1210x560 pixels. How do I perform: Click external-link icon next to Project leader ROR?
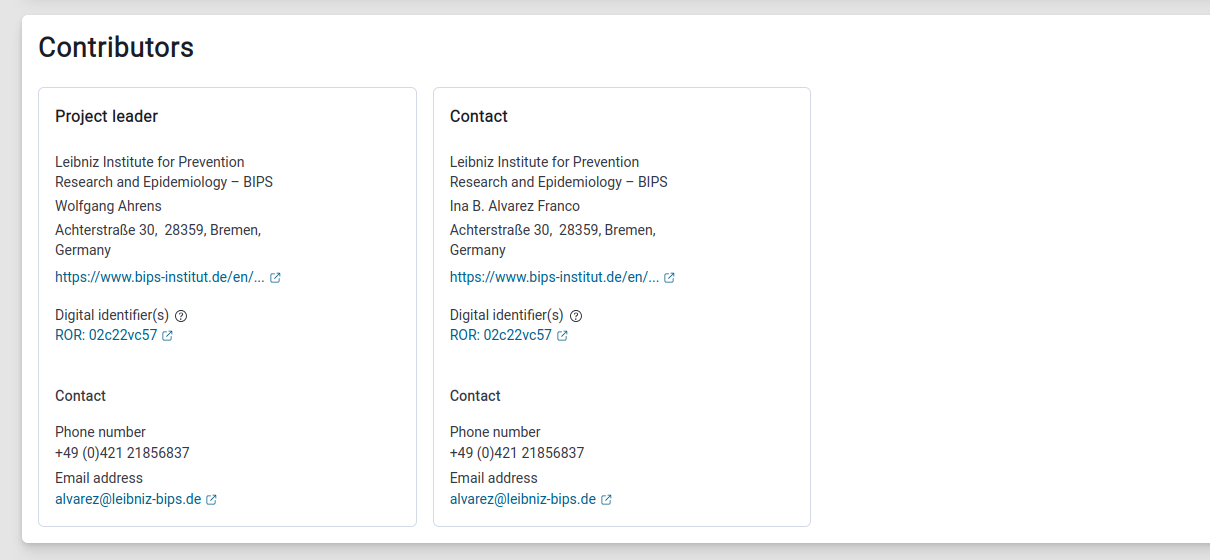(x=167, y=336)
